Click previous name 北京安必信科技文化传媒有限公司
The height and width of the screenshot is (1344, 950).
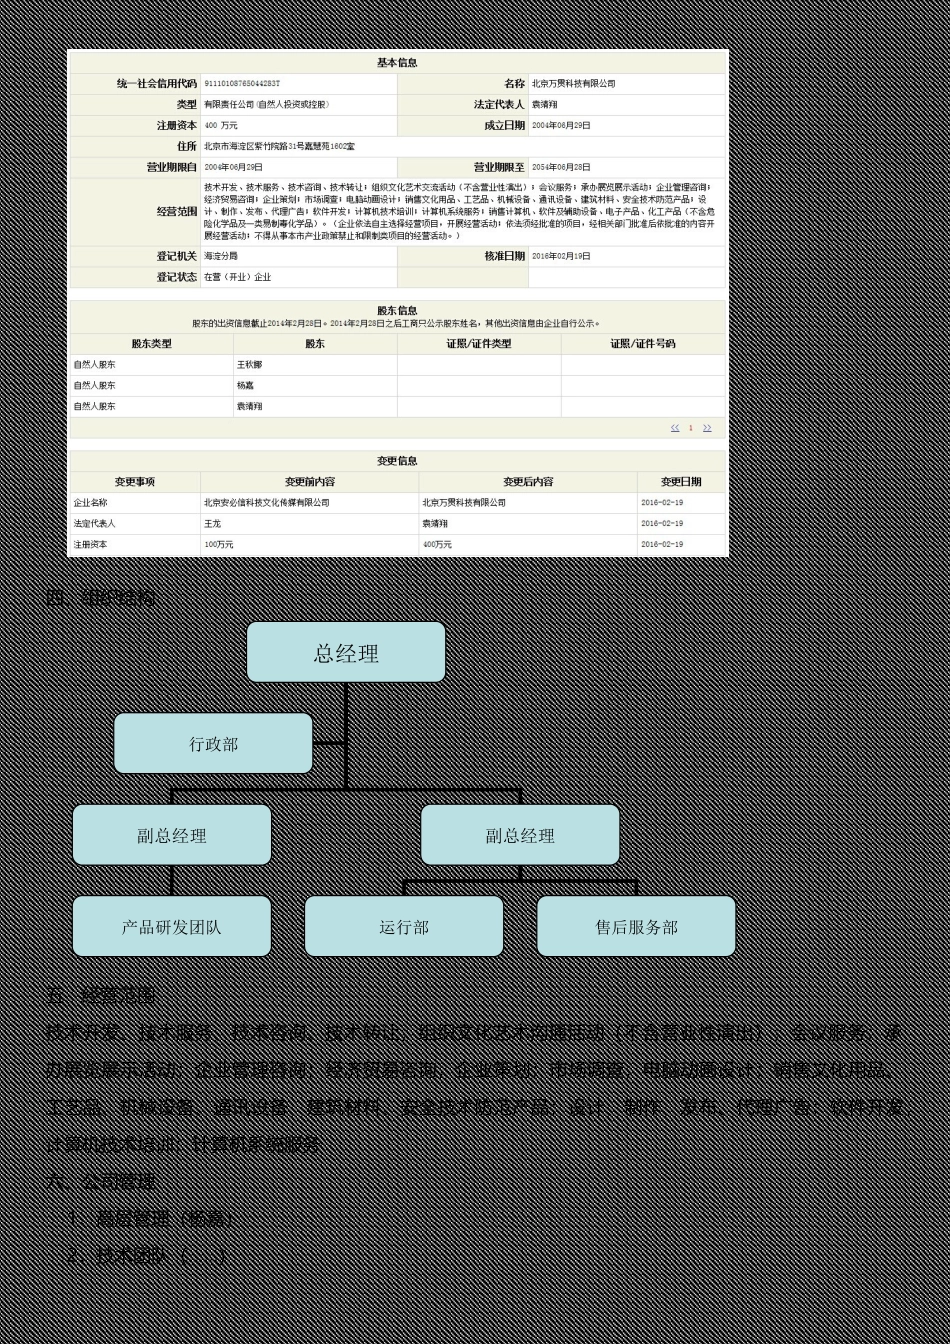coord(267,503)
